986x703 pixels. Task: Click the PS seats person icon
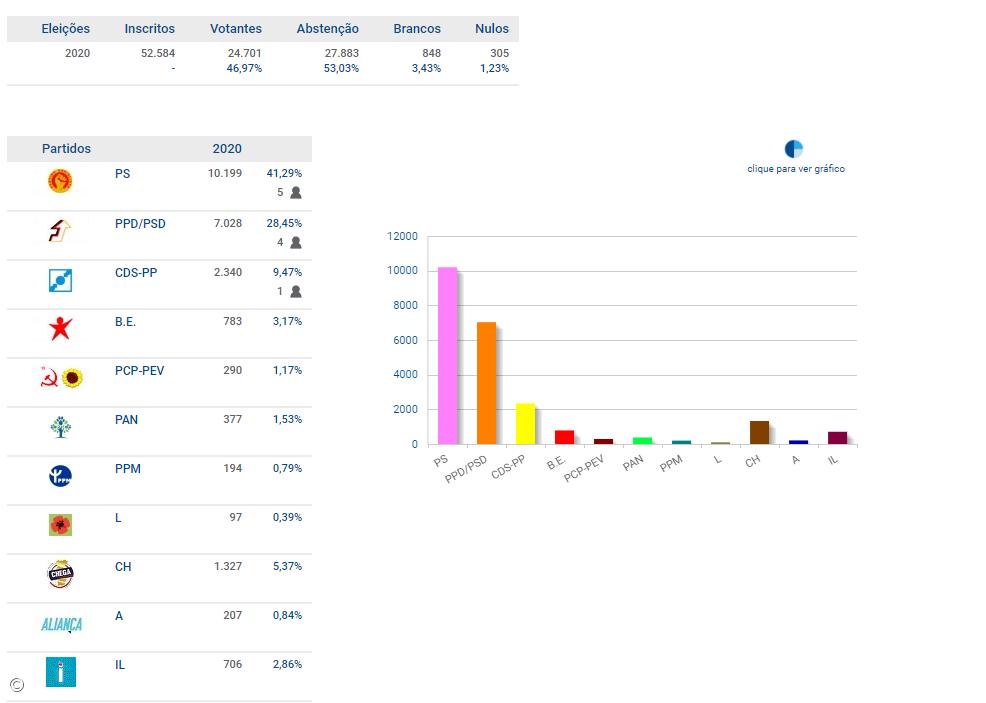pyautogui.click(x=296, y=193)
